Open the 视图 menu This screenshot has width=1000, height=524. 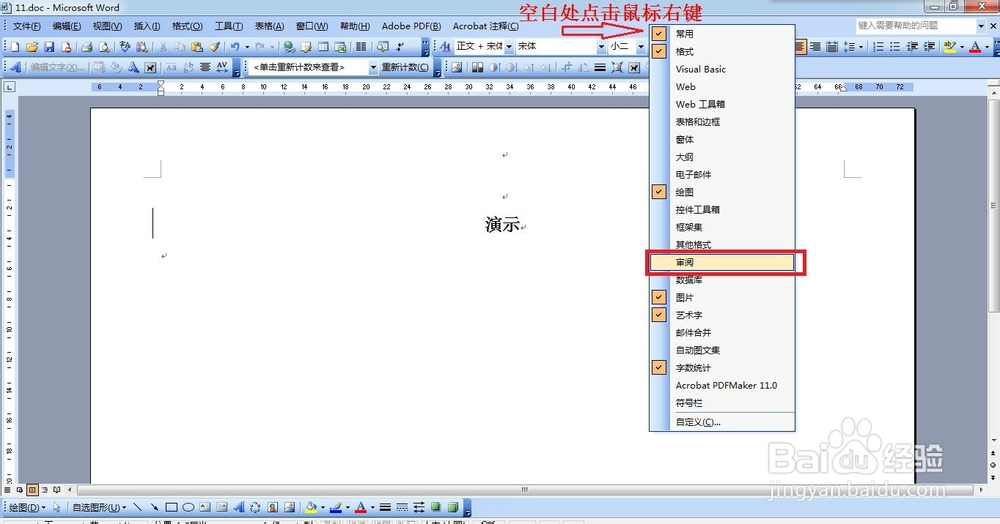point(107,26)
